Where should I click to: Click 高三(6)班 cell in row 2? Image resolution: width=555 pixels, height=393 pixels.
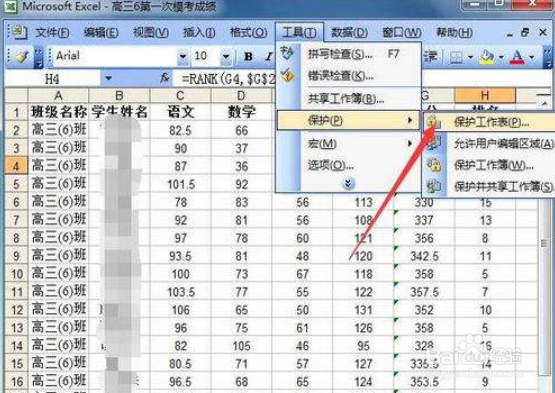click(58, 130)
